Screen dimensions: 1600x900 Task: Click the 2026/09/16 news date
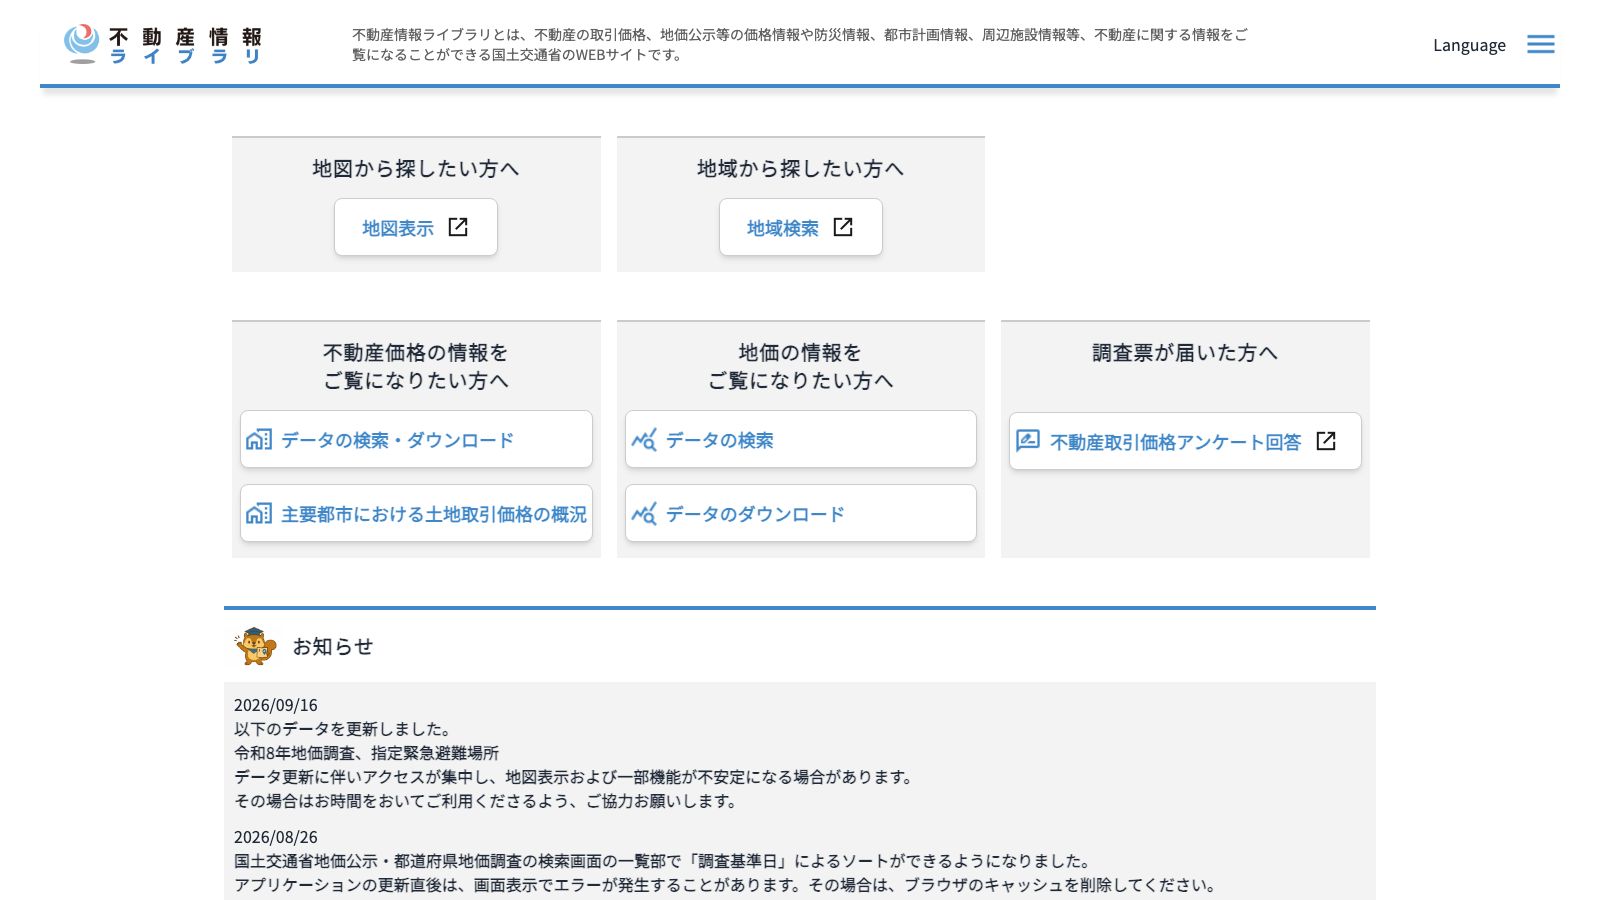[x=276, y=705]
